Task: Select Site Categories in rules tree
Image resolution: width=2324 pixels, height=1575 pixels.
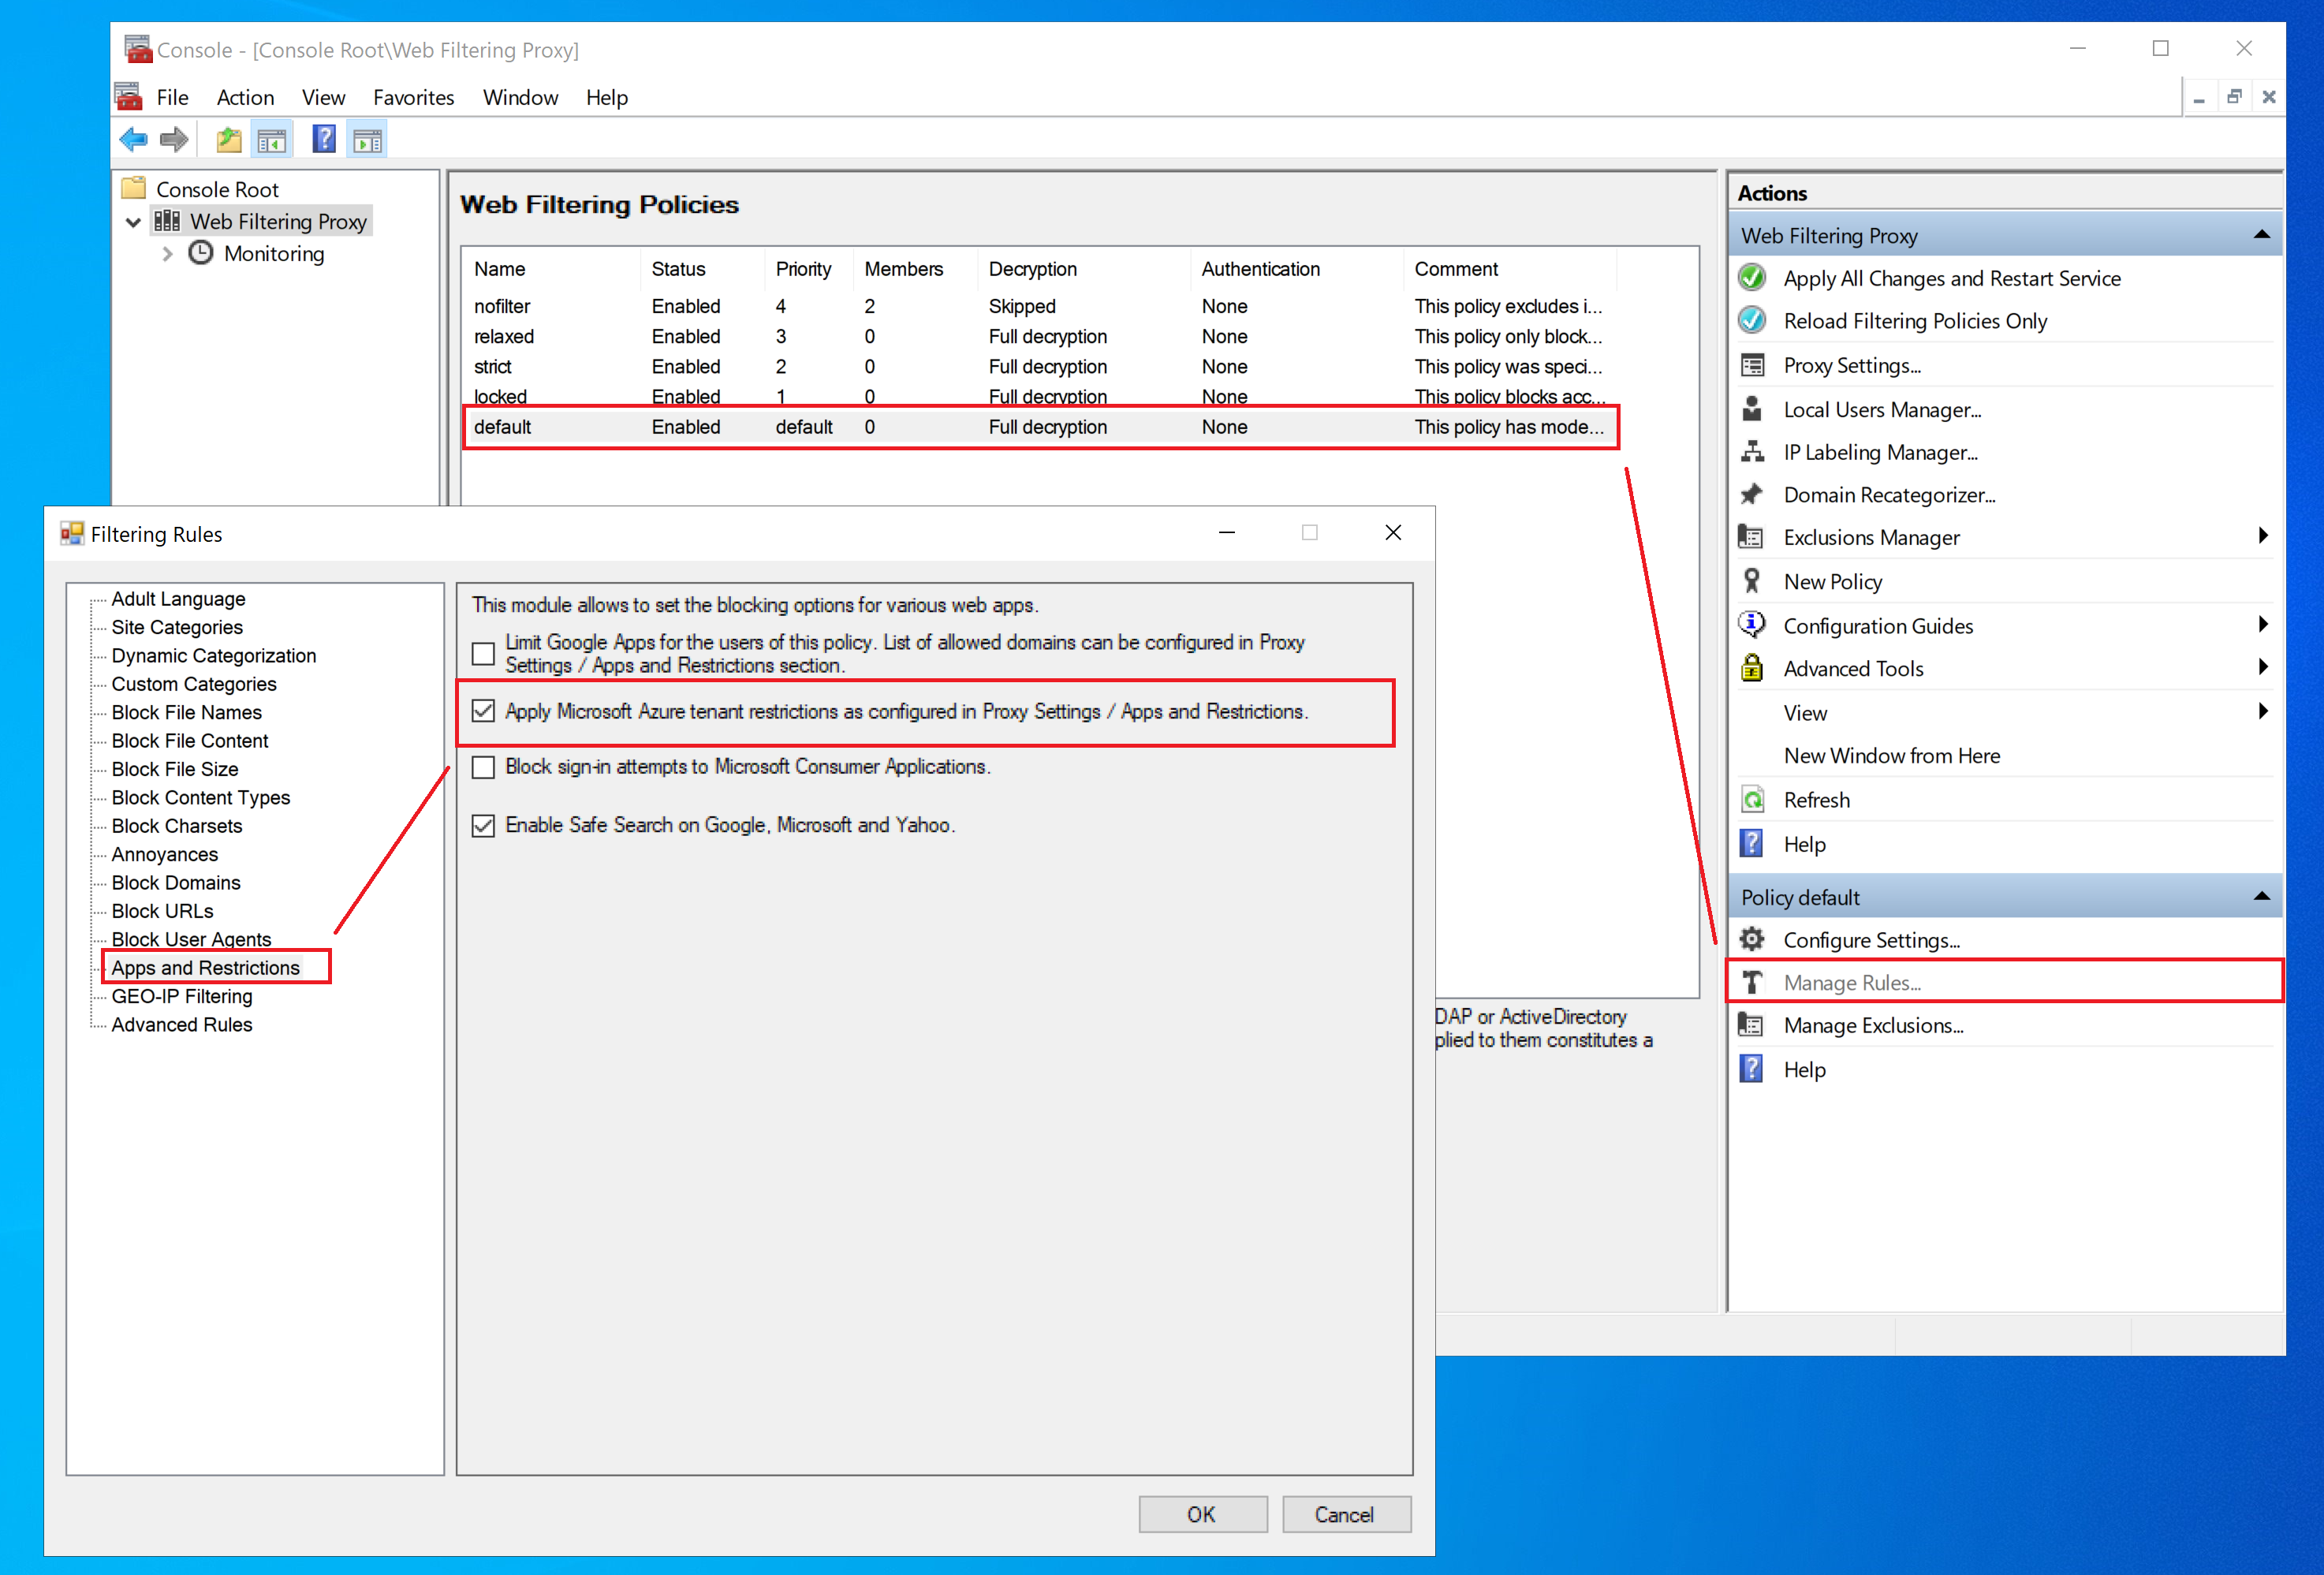Action: [x=177, y=627]
